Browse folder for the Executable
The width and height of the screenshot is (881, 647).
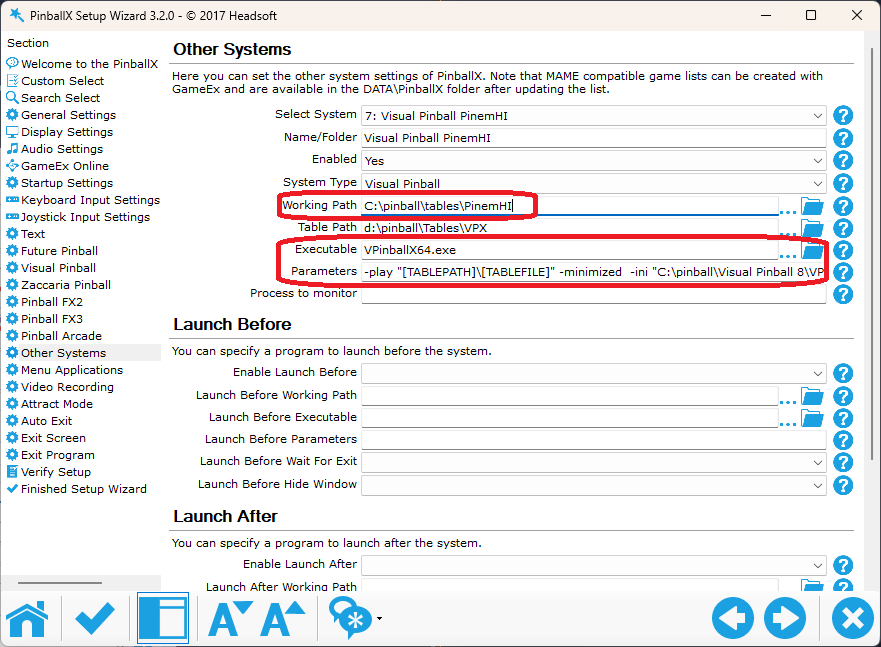tap(812, 250)
